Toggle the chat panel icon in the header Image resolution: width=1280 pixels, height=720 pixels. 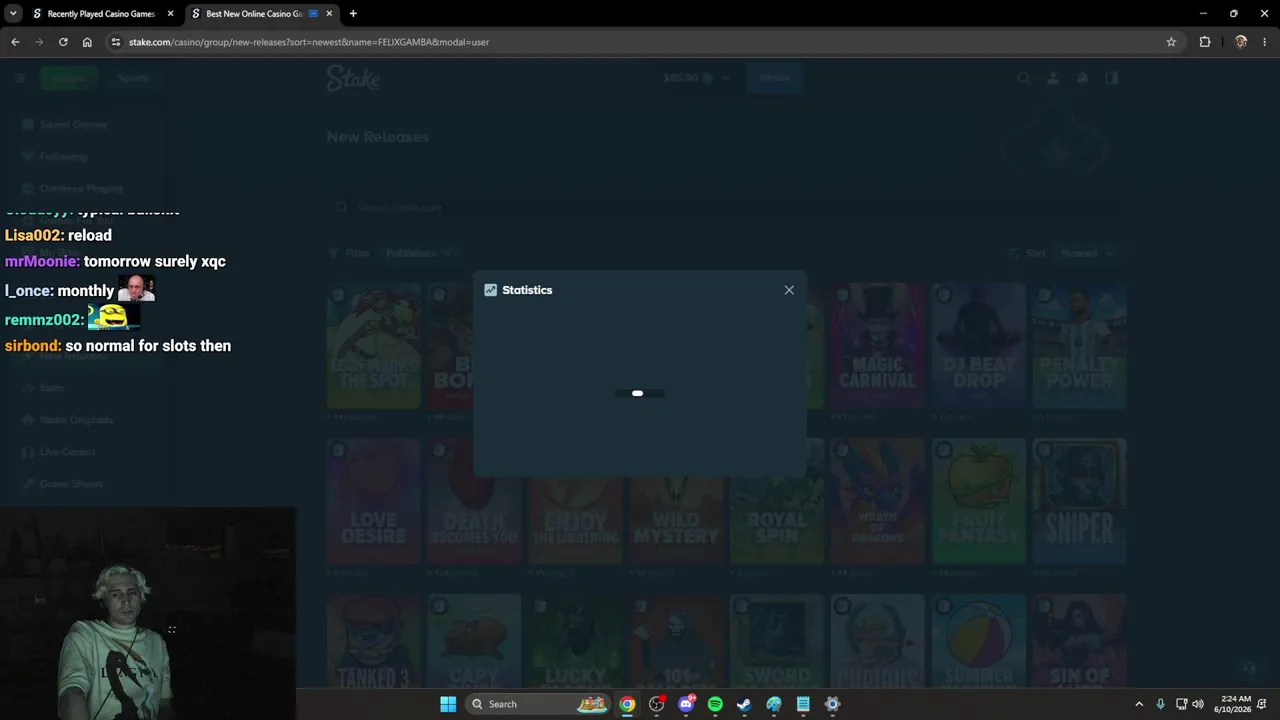pyautogui.click(x=1112, y=78)
